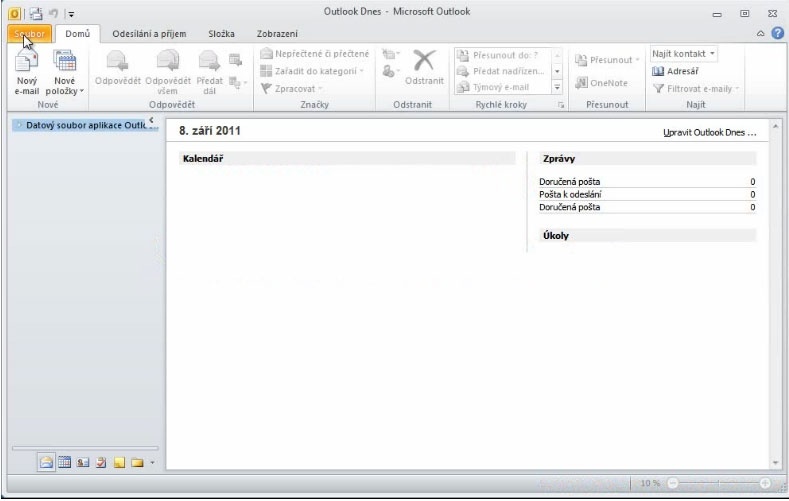Viewport: 789px width, 501px height.
Task: Minimize the ribbon with the caret icon
Action: point(760,34)
